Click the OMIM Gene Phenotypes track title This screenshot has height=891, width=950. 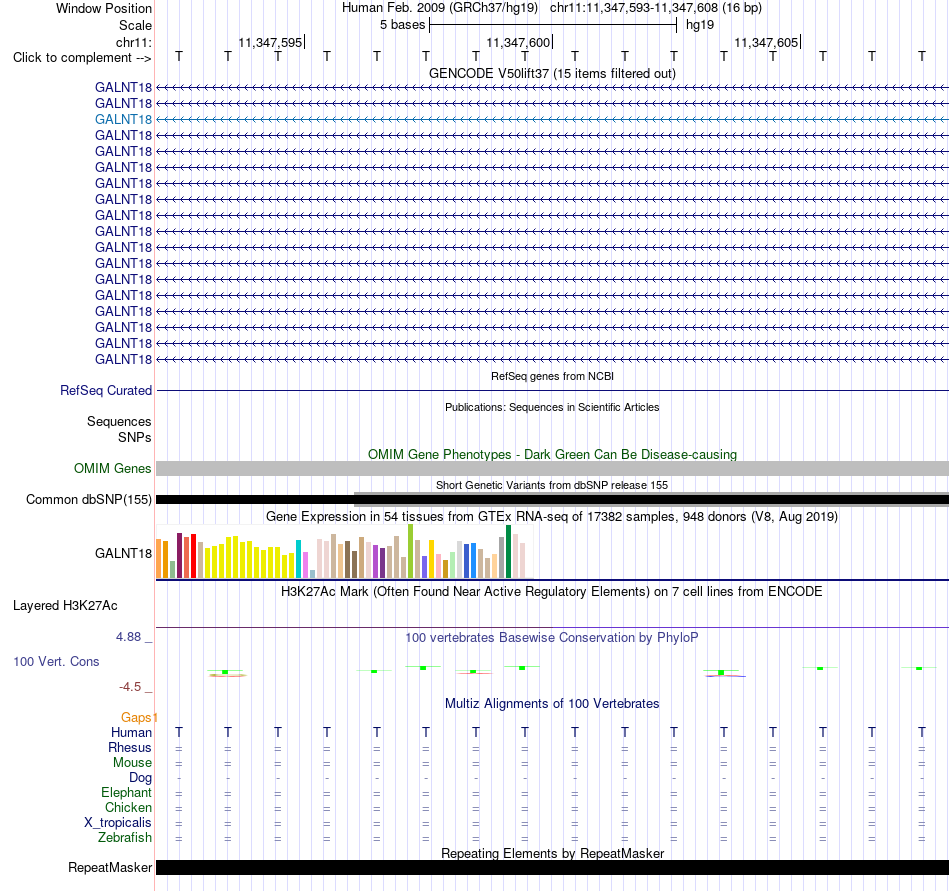pos(552,454)
